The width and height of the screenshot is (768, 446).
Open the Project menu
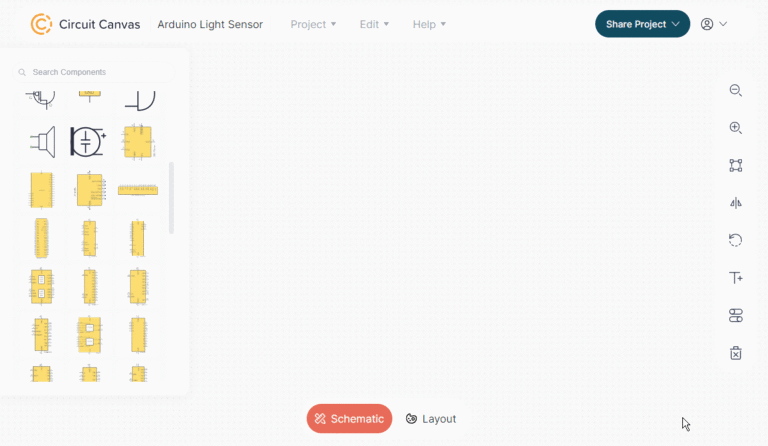coord(313,24)
